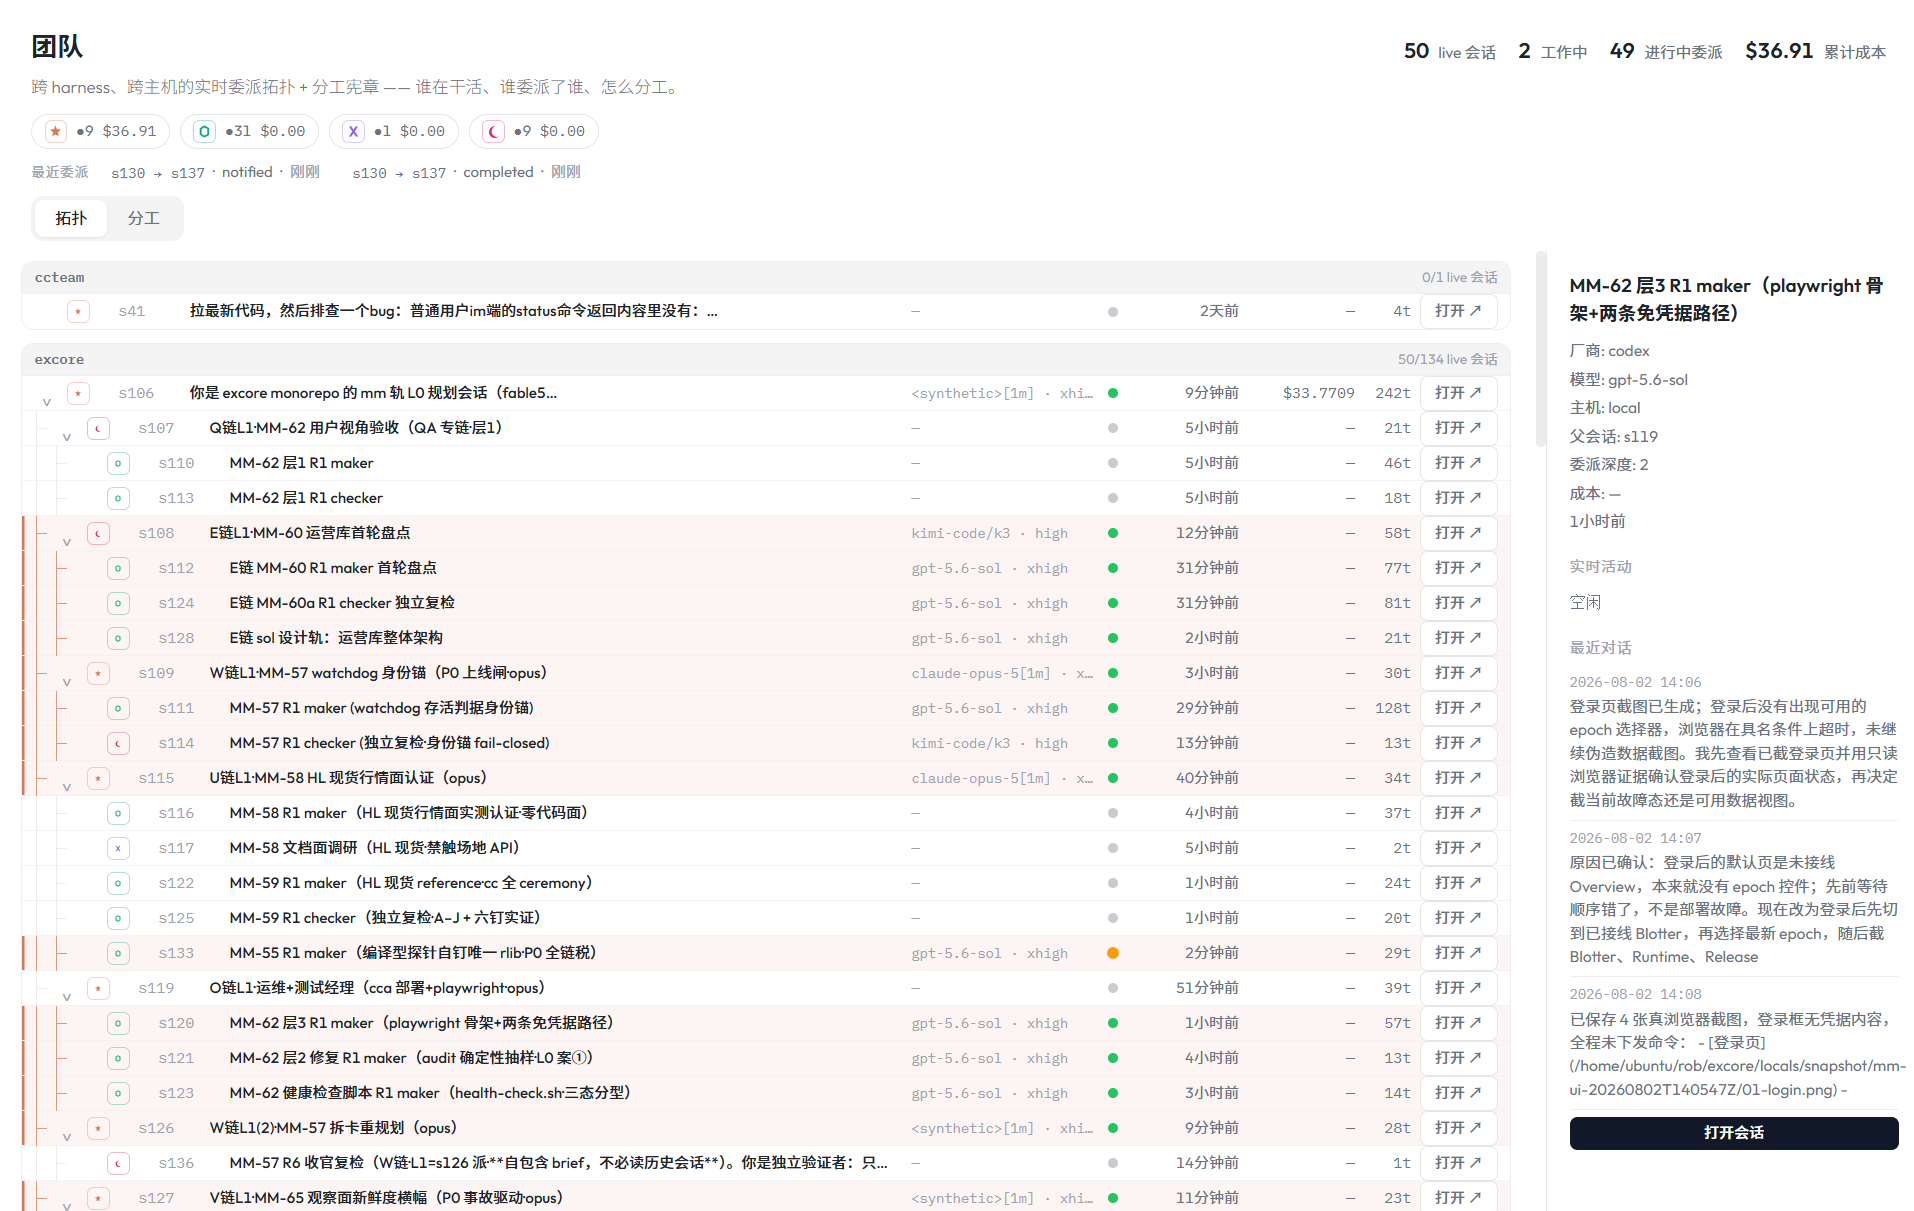Click recent delegation s130 → s137 notified
Viewport: 1914px width, 1211px height.
pyautogui.click(x=215, y=172)
